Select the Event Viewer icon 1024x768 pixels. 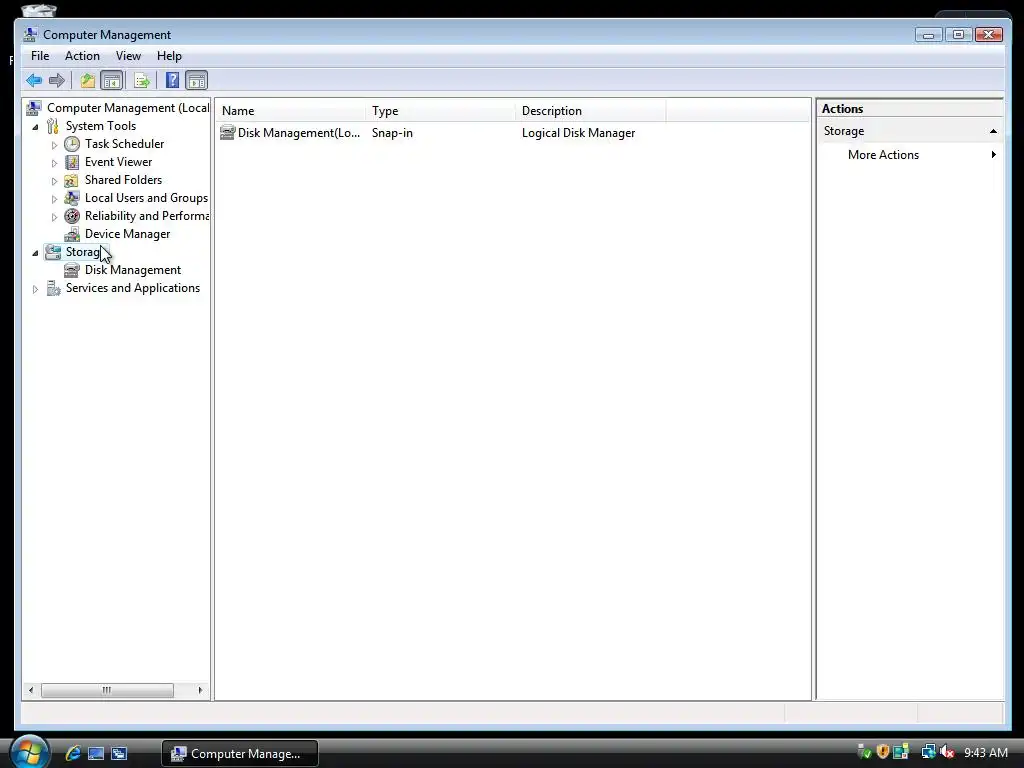(x=72, y=162)
